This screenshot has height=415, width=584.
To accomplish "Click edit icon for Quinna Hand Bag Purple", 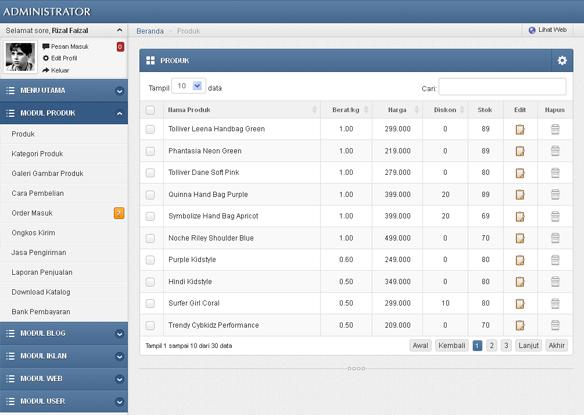I will pos(520,194).
